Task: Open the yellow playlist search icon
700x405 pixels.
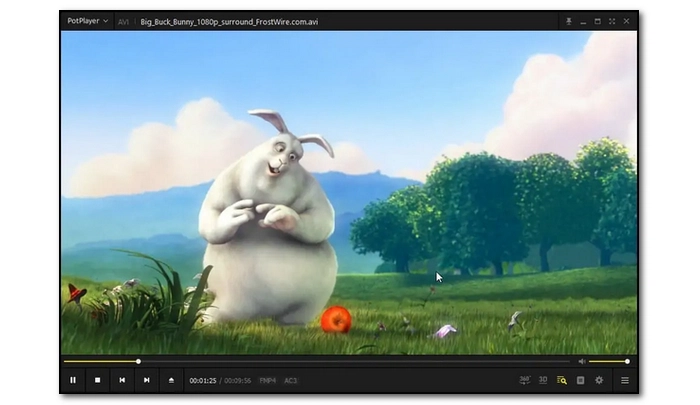Action: 562,380
